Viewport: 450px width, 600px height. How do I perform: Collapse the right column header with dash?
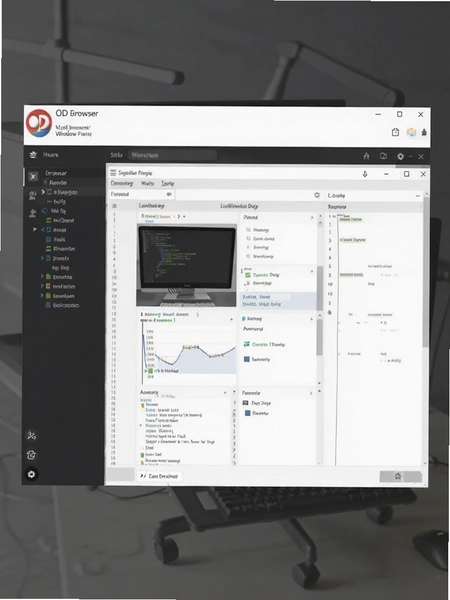coord(417,196)
